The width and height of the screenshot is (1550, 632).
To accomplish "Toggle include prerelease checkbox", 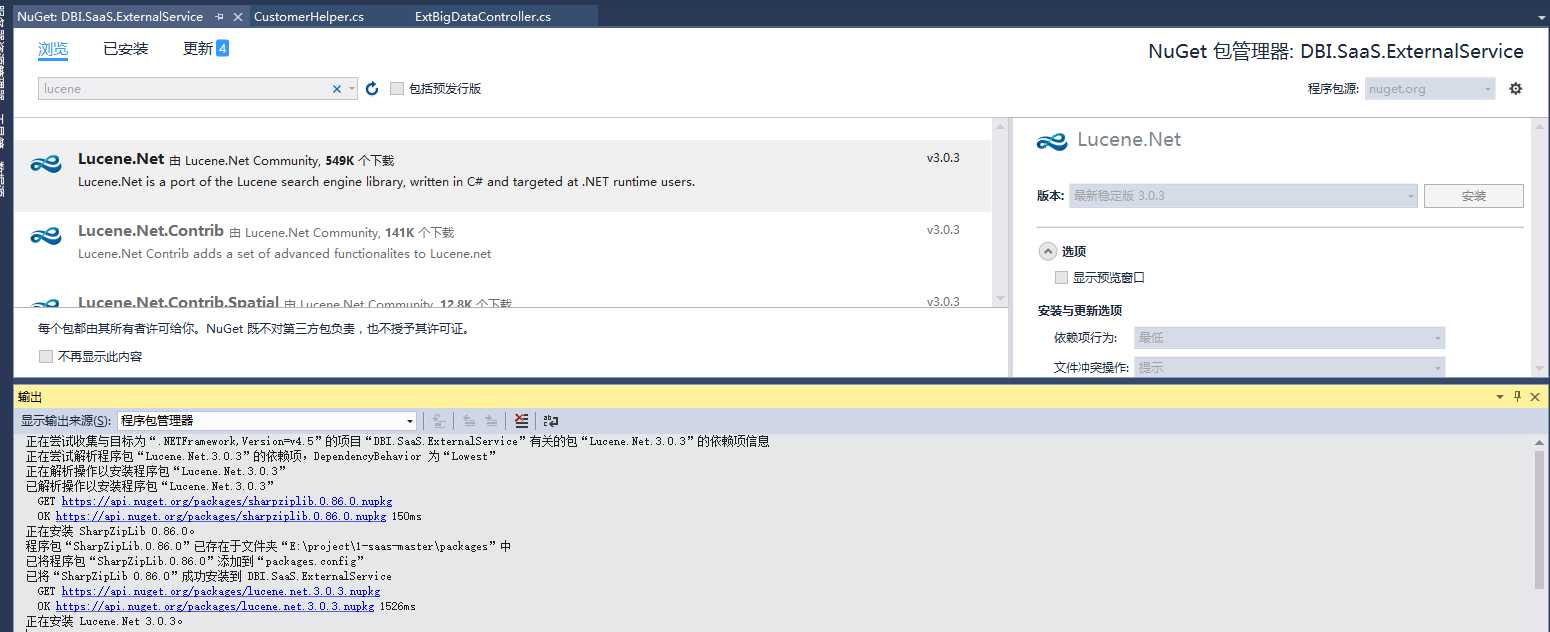I will coord(397,89).
